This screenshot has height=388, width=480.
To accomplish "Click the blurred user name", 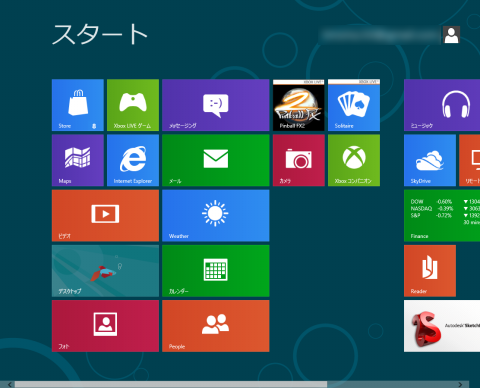I will click(x=379, y=35).
